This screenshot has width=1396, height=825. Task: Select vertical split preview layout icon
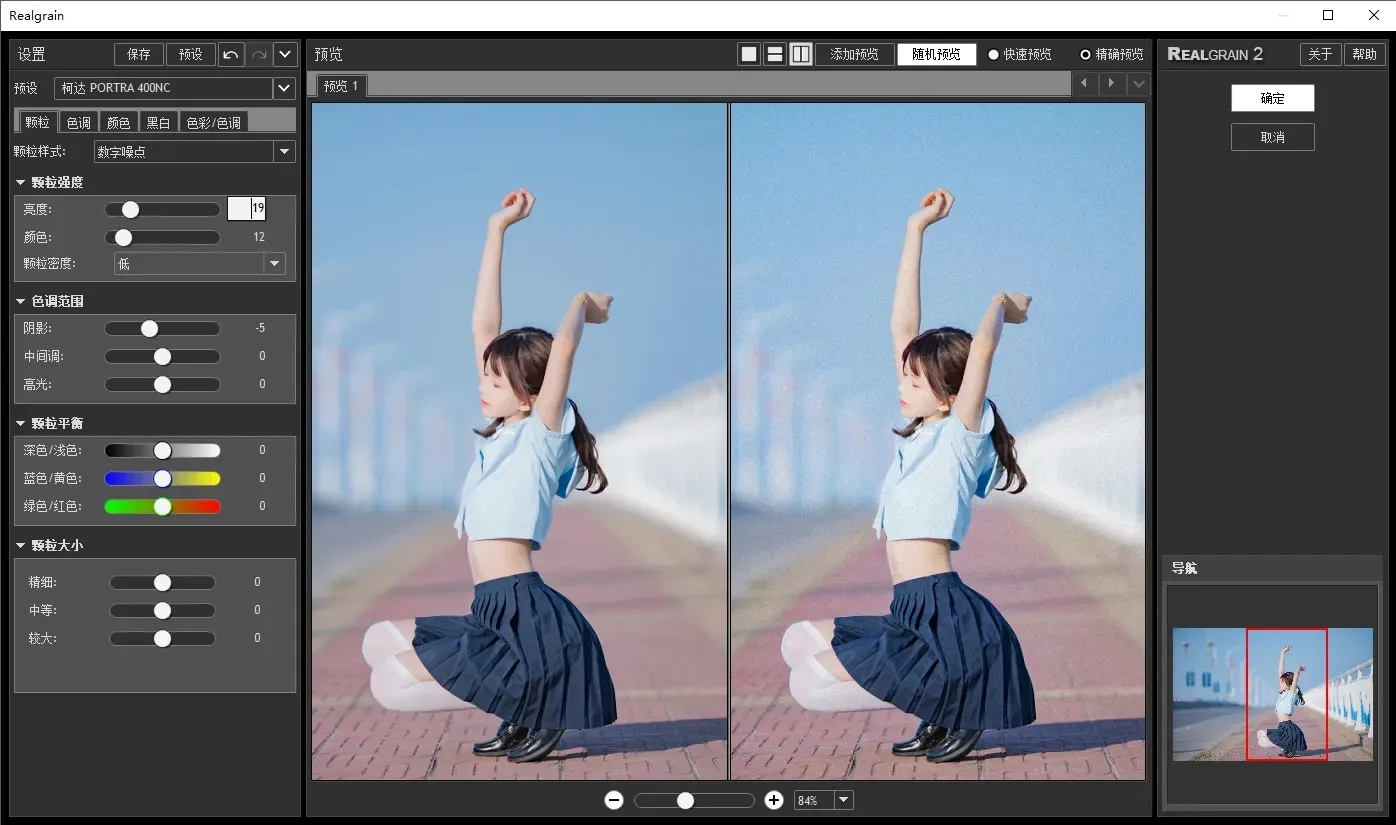point(801,54)
